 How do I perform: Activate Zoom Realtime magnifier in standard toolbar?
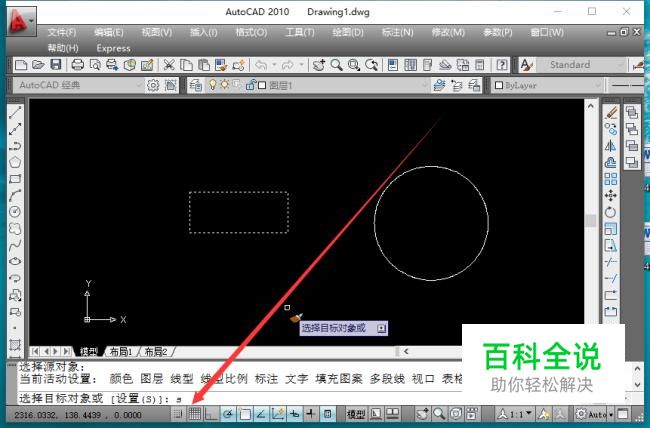336,65
